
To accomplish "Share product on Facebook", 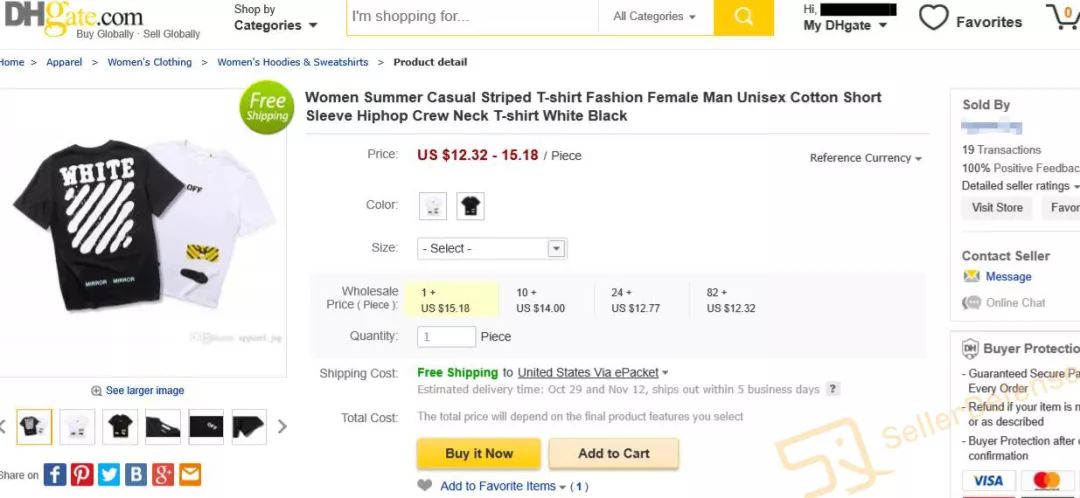I will click(55, 474).
